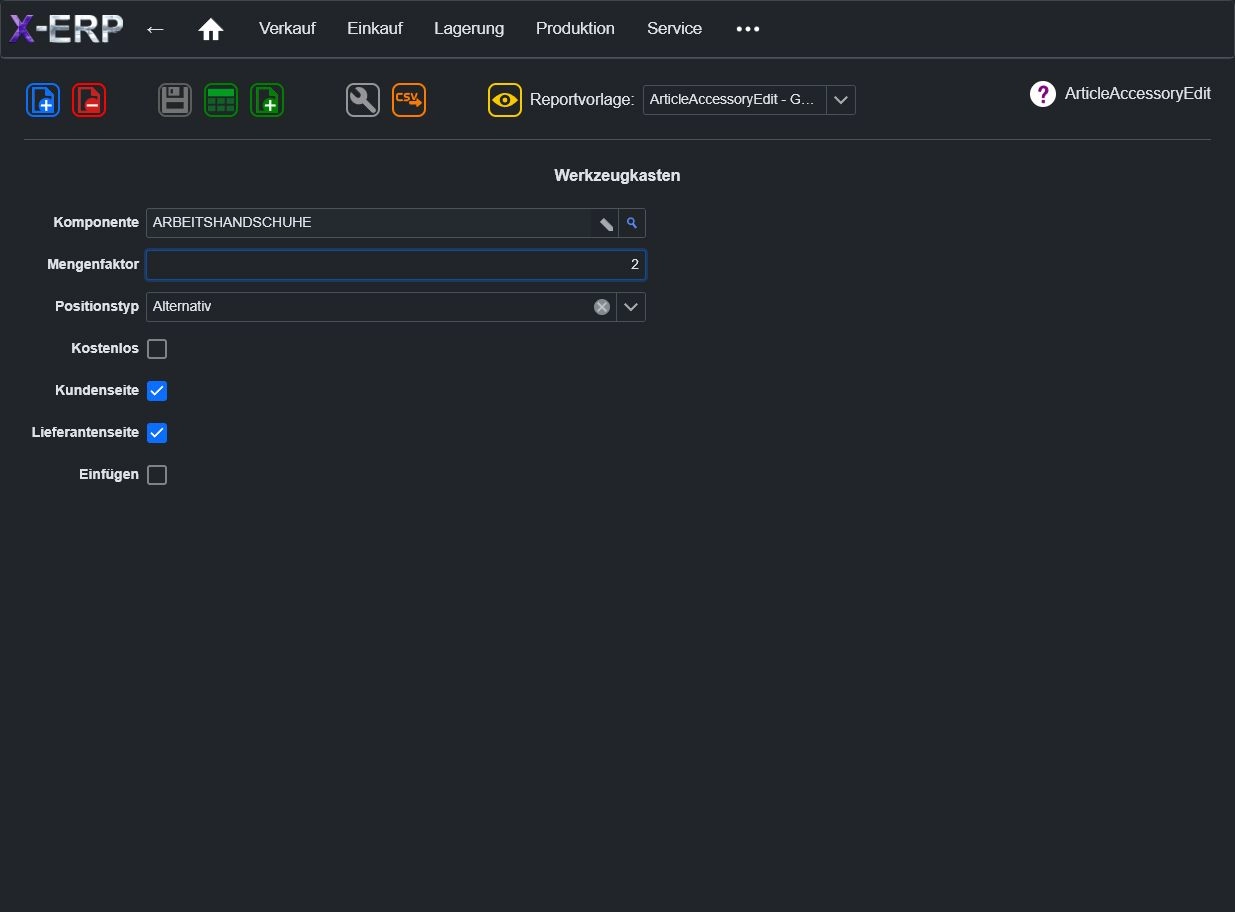Viewport: 1235px width, 912px height.
Task: Focus the Komponente ARBEITSHANDSCHUHE field
Action: (x=369, y=223)
